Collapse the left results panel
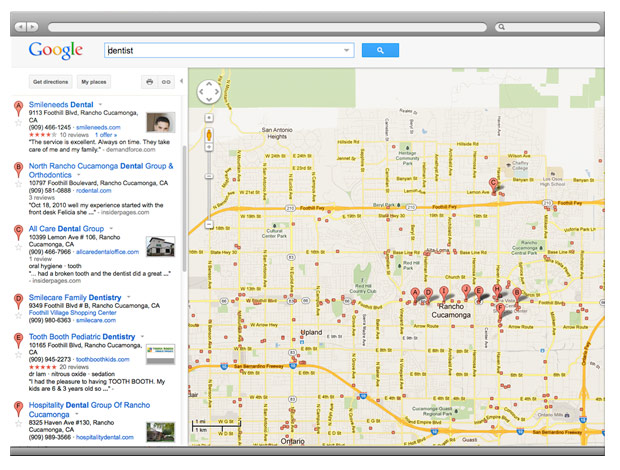Viewport: 620px width, 470px height. click(x=183, y=81)
